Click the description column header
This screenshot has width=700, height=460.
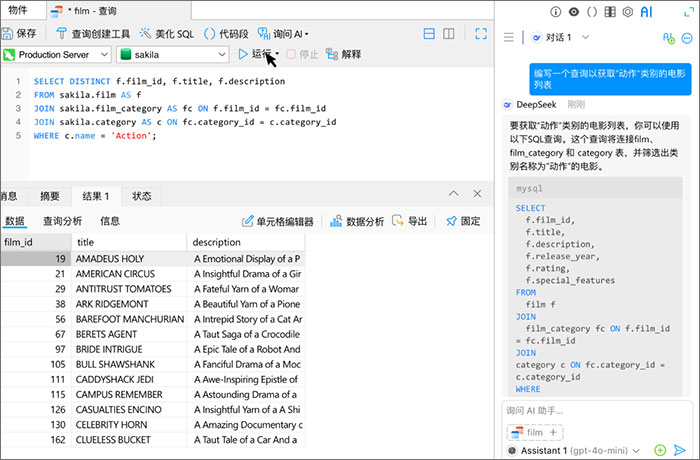246,242
